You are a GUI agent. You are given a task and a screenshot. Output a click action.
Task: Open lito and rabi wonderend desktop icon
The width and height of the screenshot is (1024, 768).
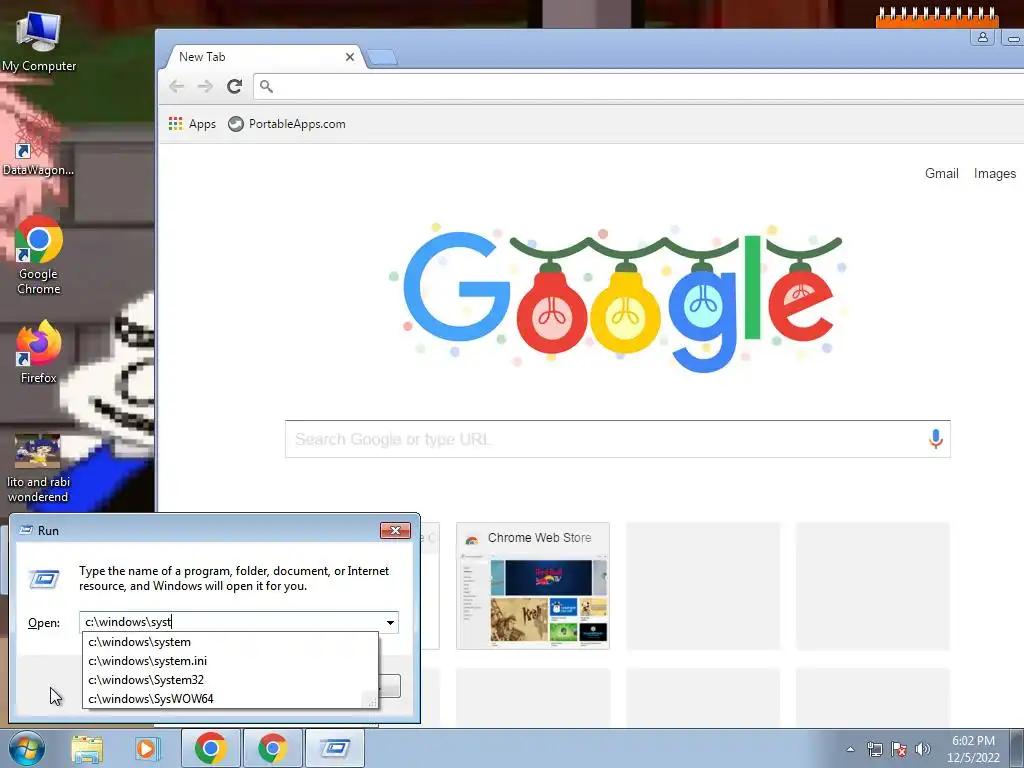pyautogui.click(x=38, y=468)
